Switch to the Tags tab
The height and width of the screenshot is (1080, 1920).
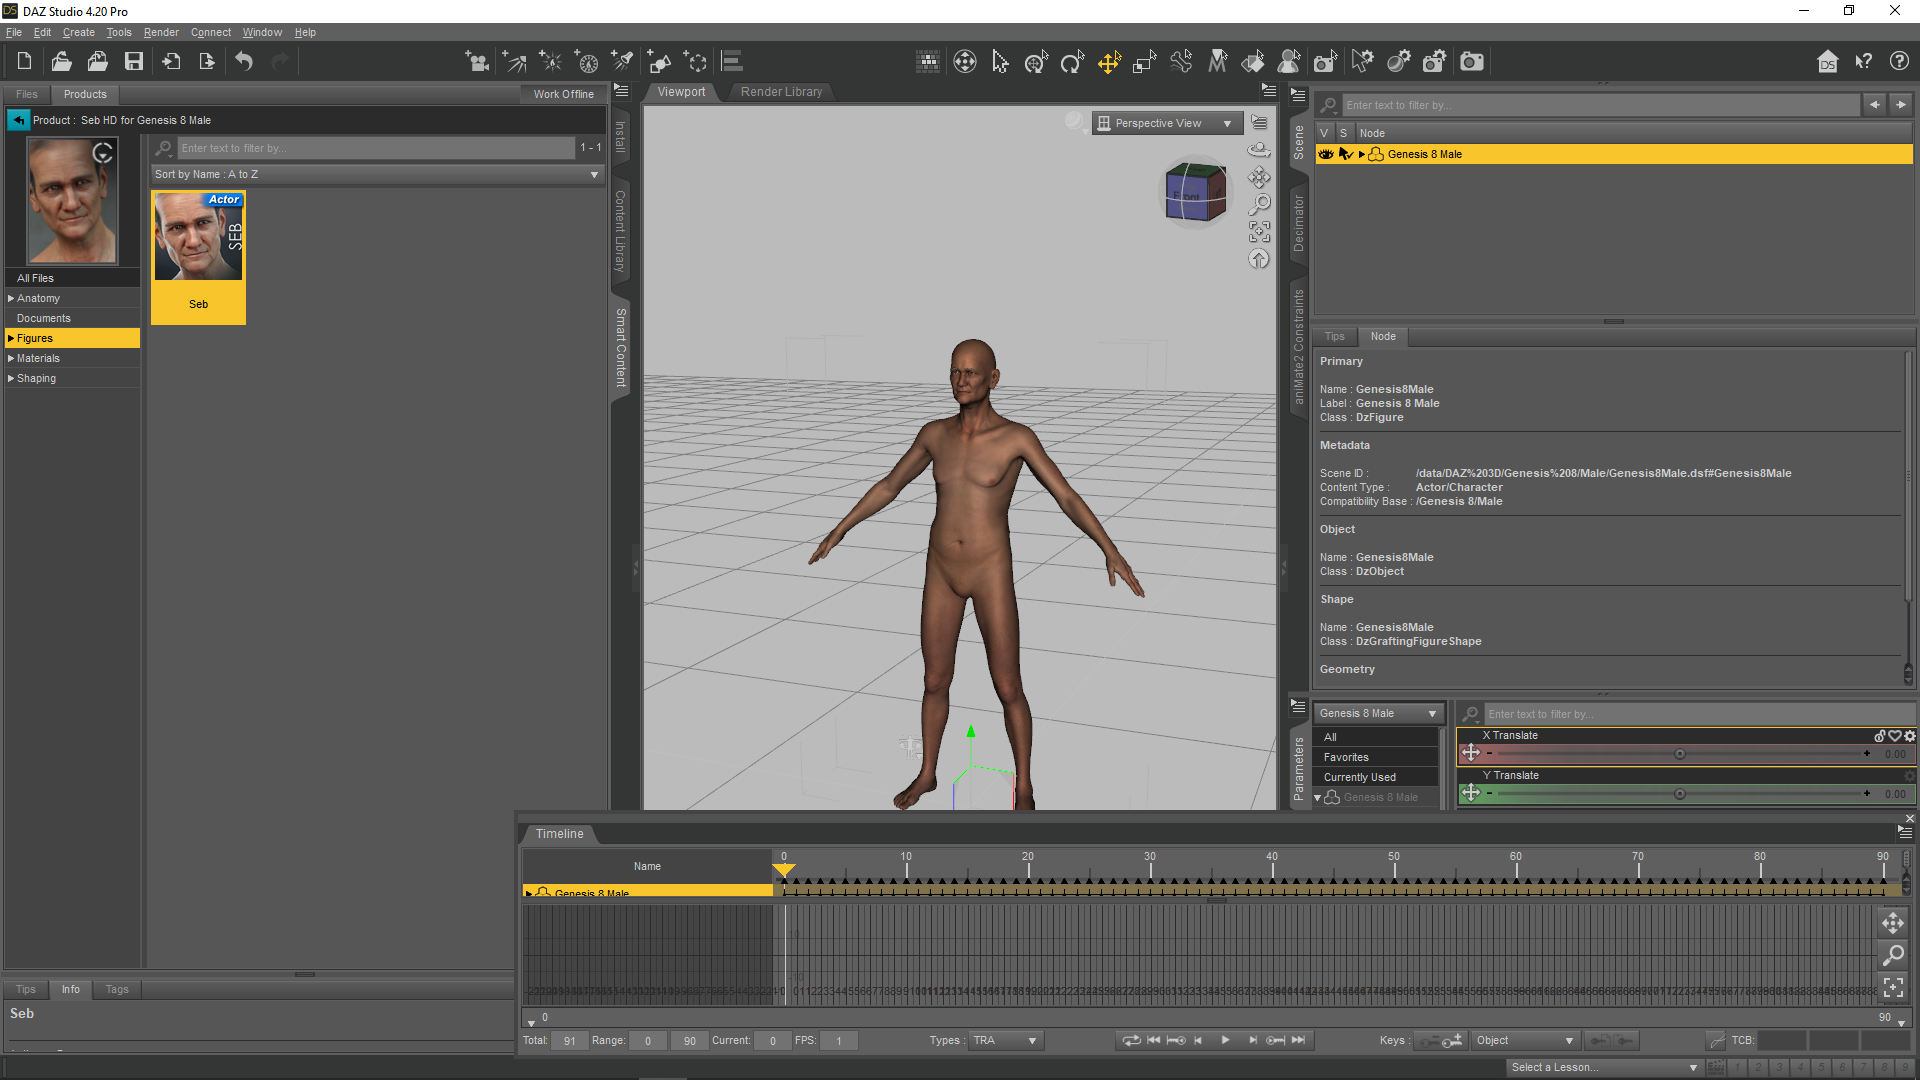click(x=117, y=989)
